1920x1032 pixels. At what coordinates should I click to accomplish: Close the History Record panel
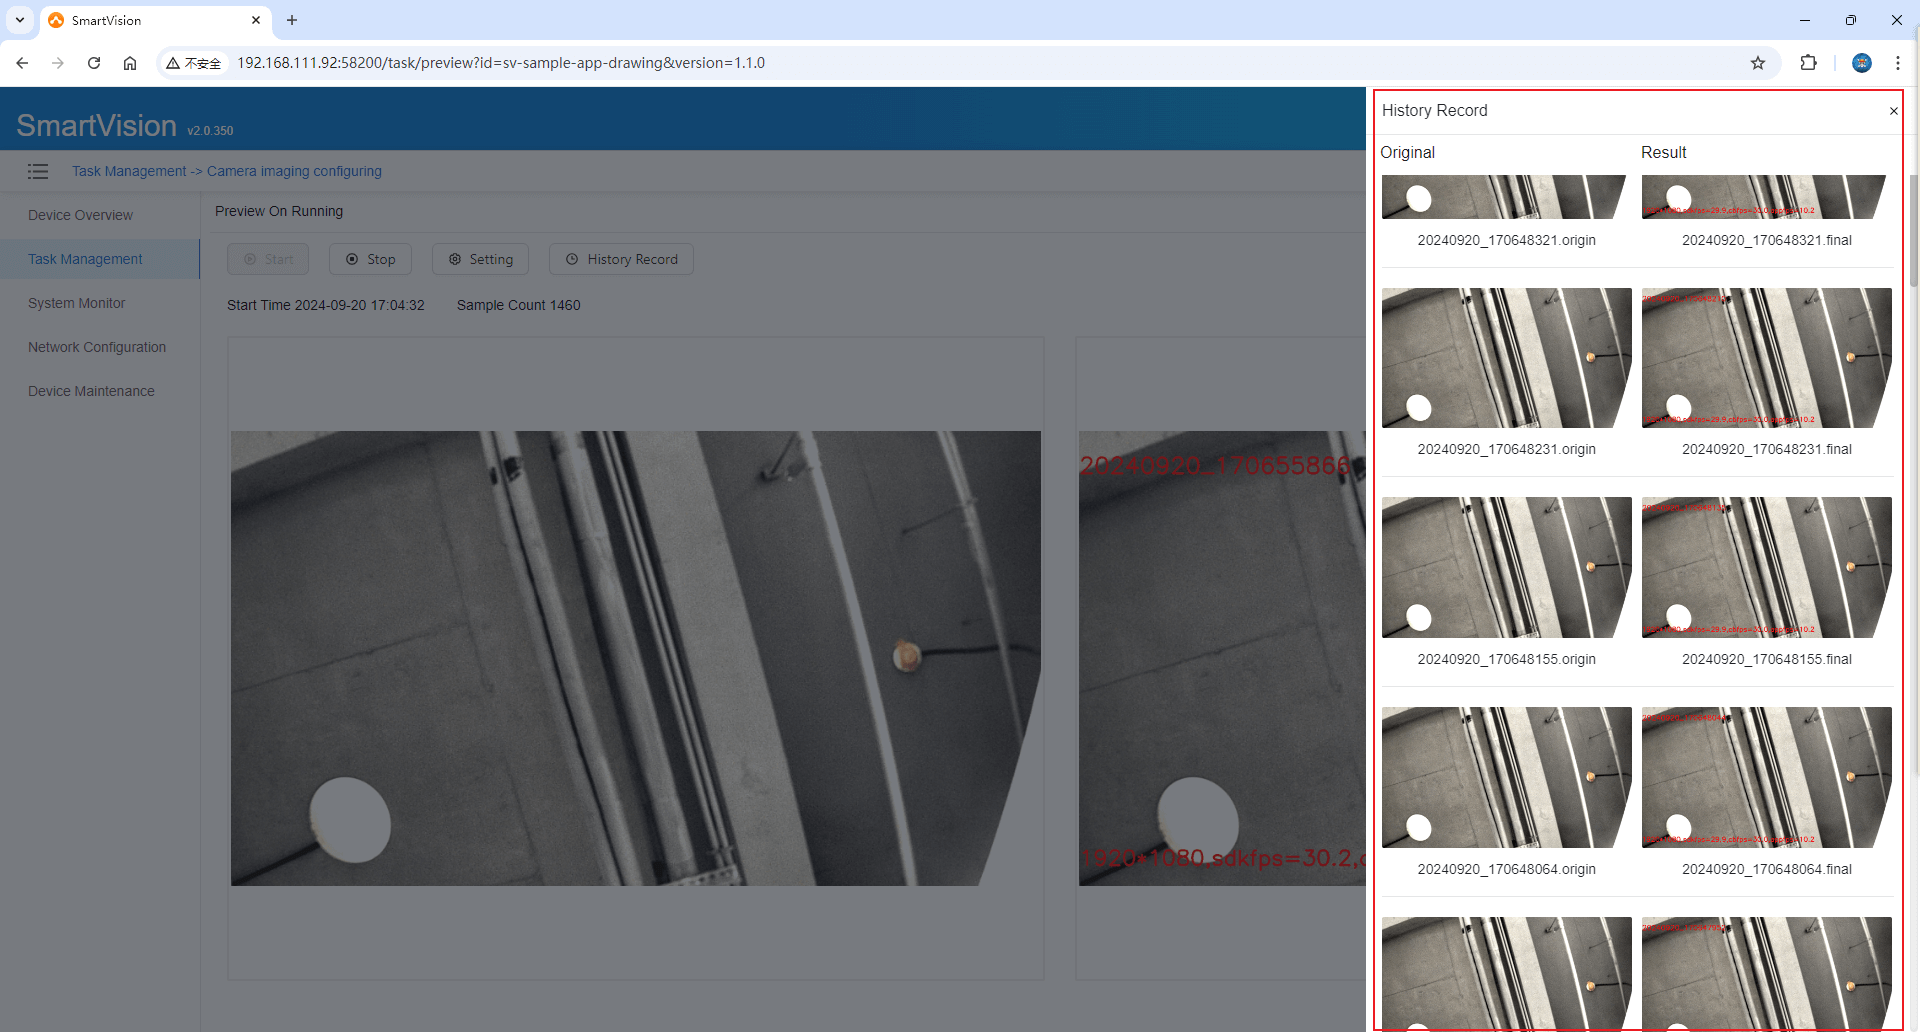1893,111
